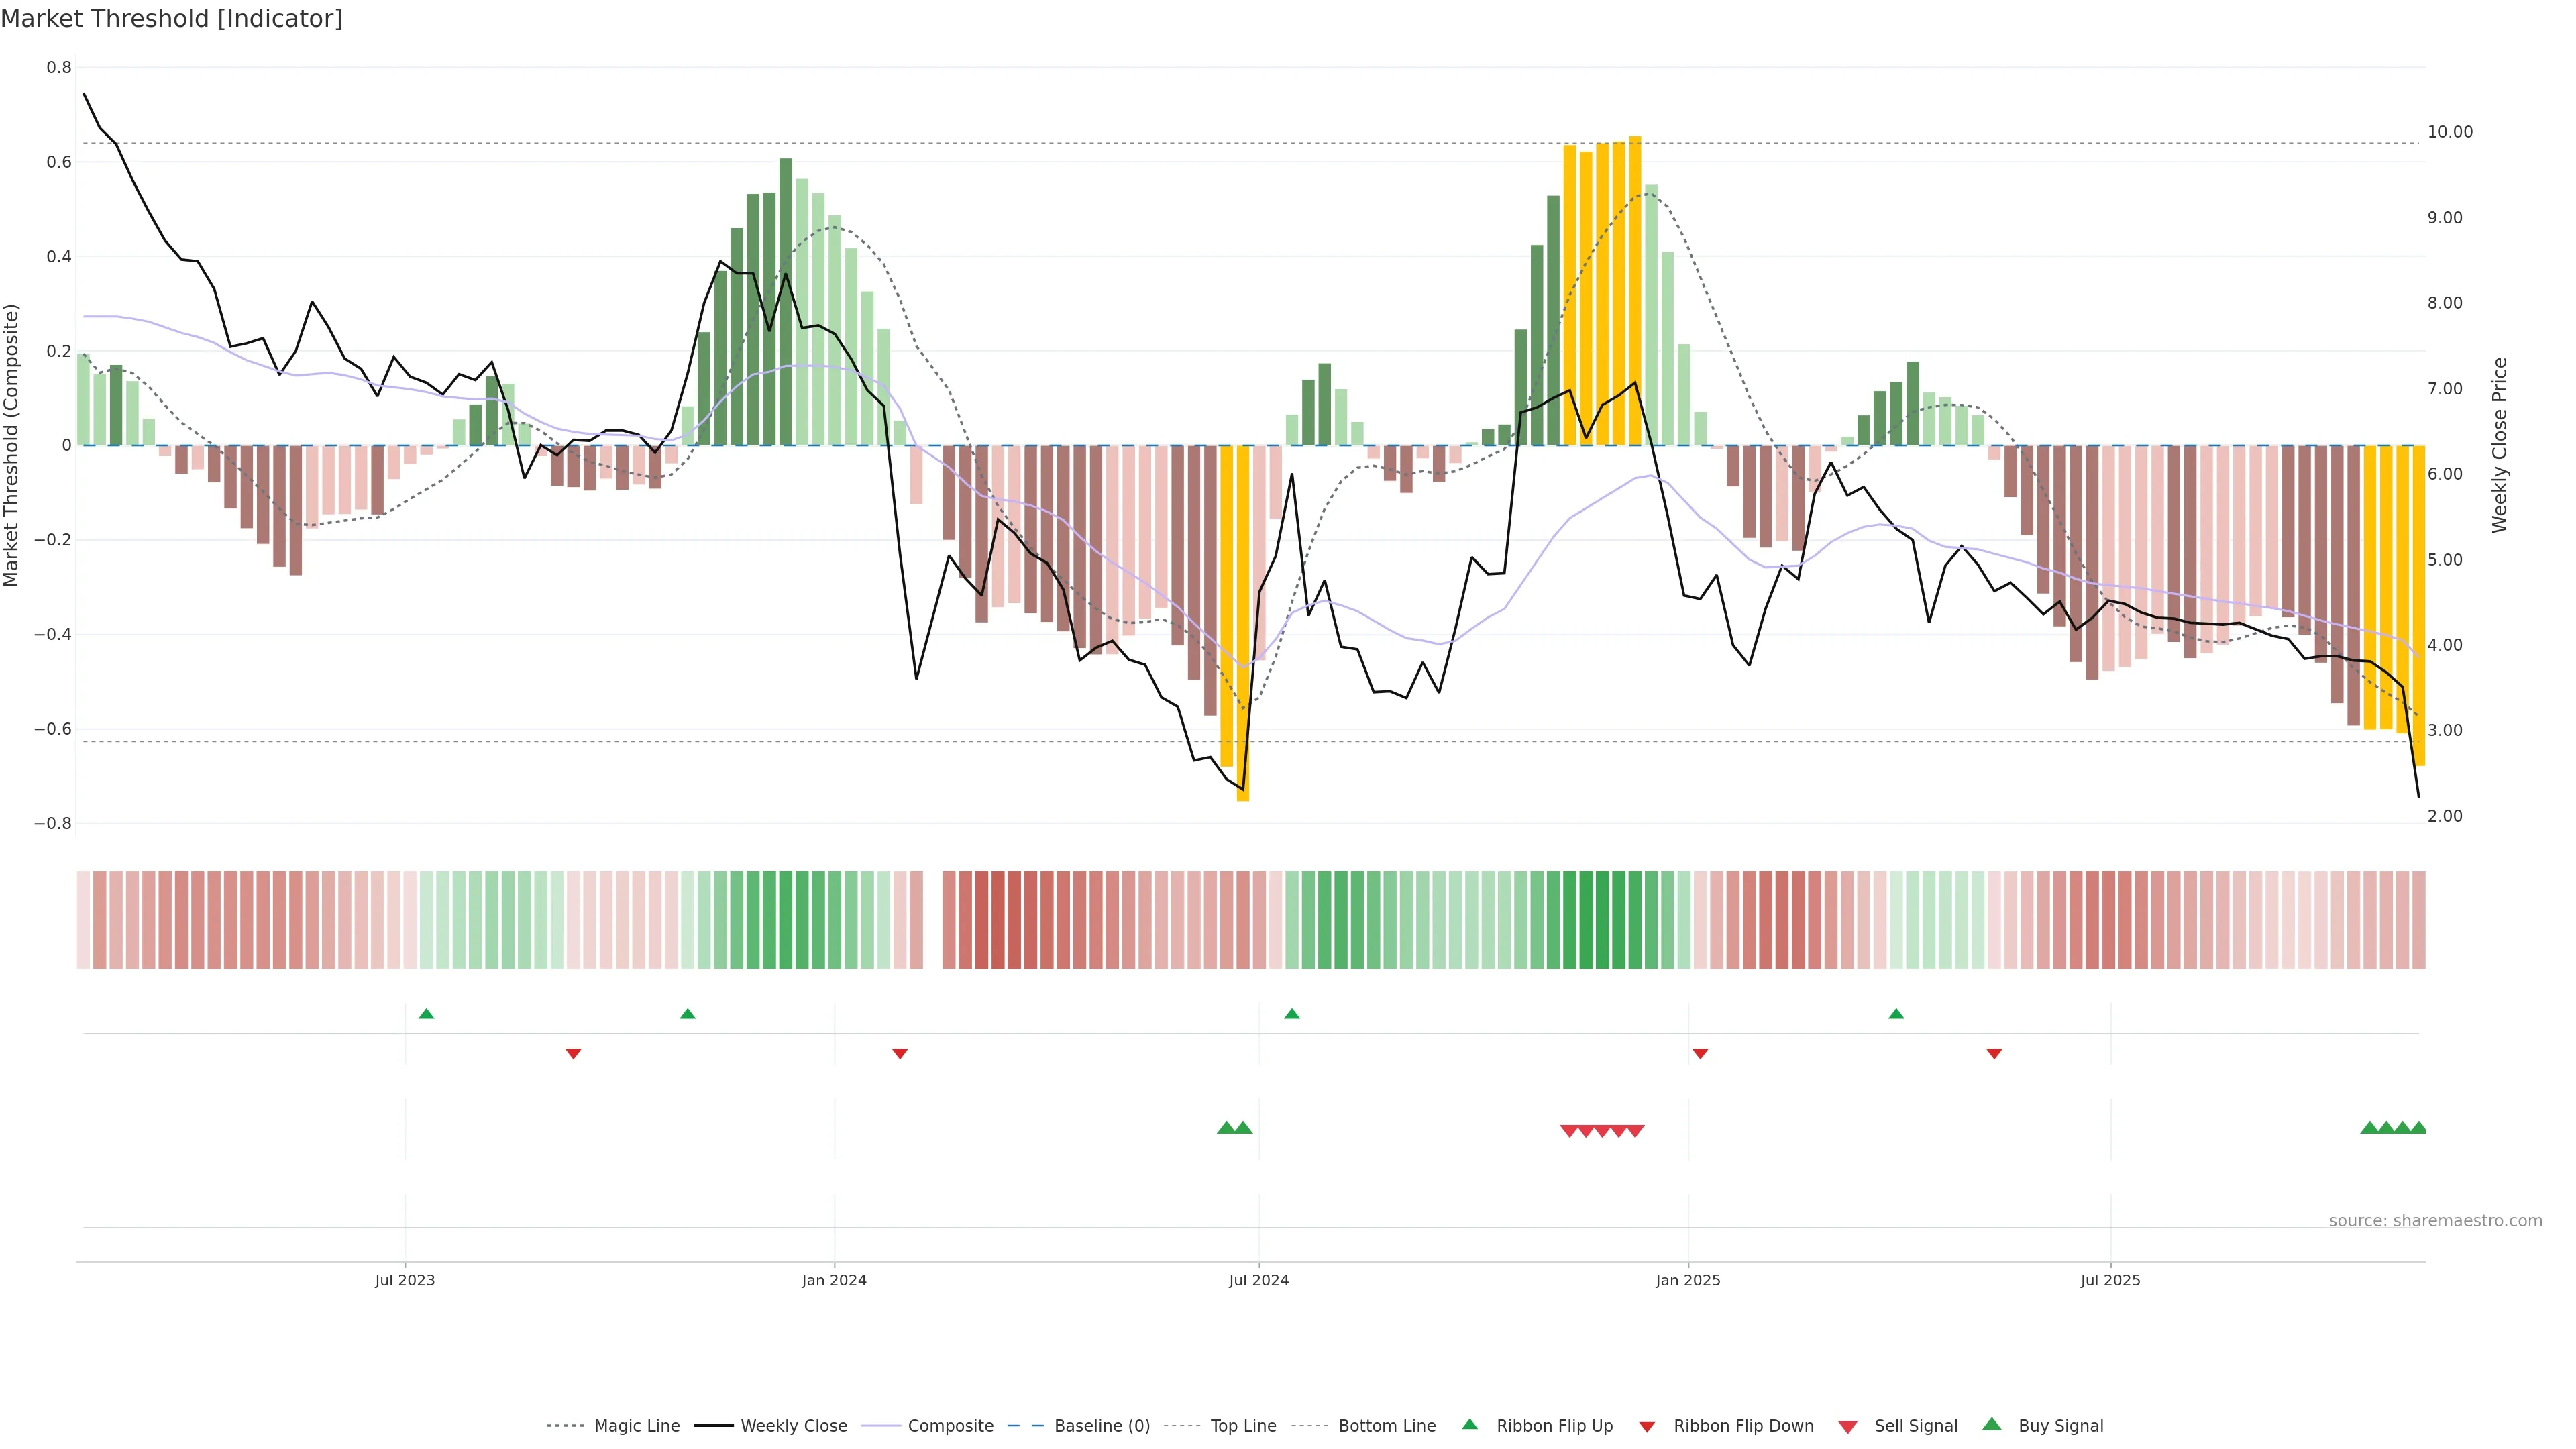Click the ribbon flip up marker just after Jul 2023

(x=426, y=1014)
